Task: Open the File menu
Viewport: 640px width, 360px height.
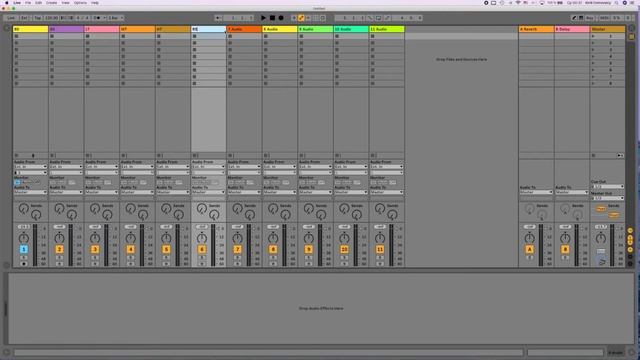Action: tap(28, 3)
